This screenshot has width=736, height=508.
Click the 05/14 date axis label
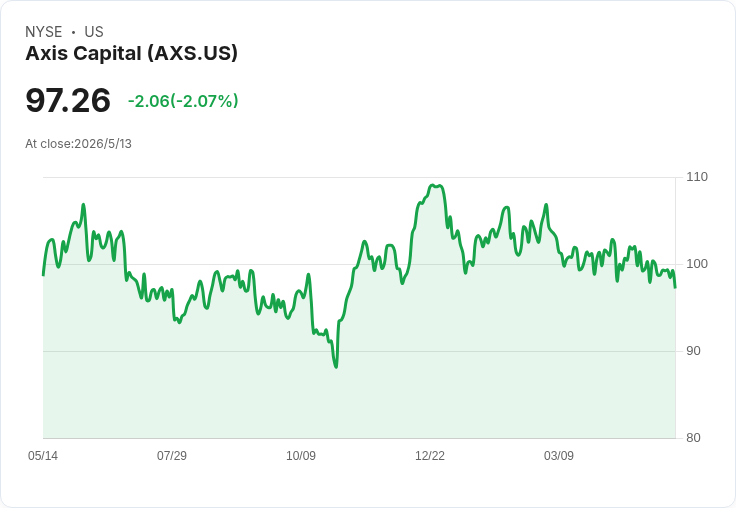43,455
